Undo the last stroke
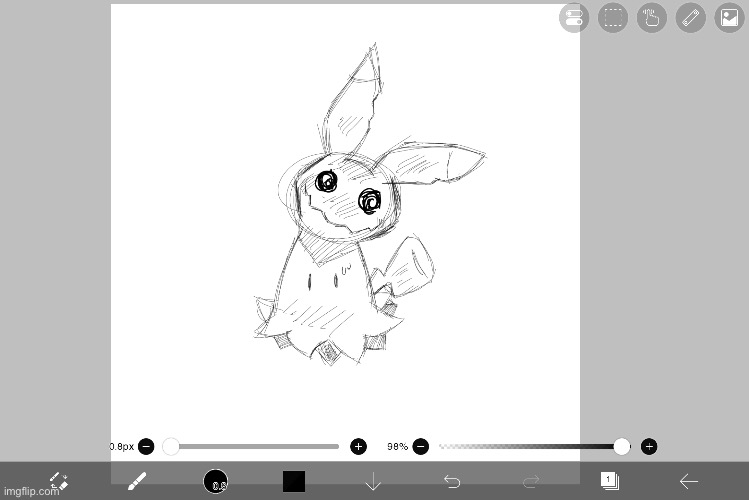 click(451, 481)
